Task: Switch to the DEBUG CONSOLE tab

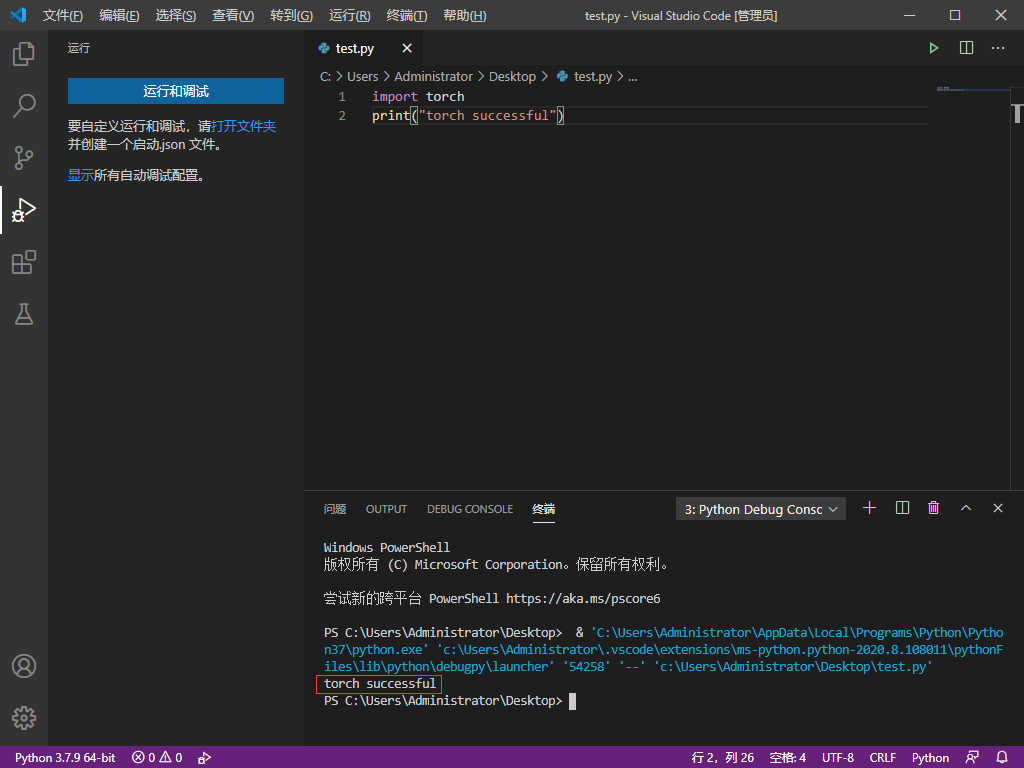Action: [469, 509]
